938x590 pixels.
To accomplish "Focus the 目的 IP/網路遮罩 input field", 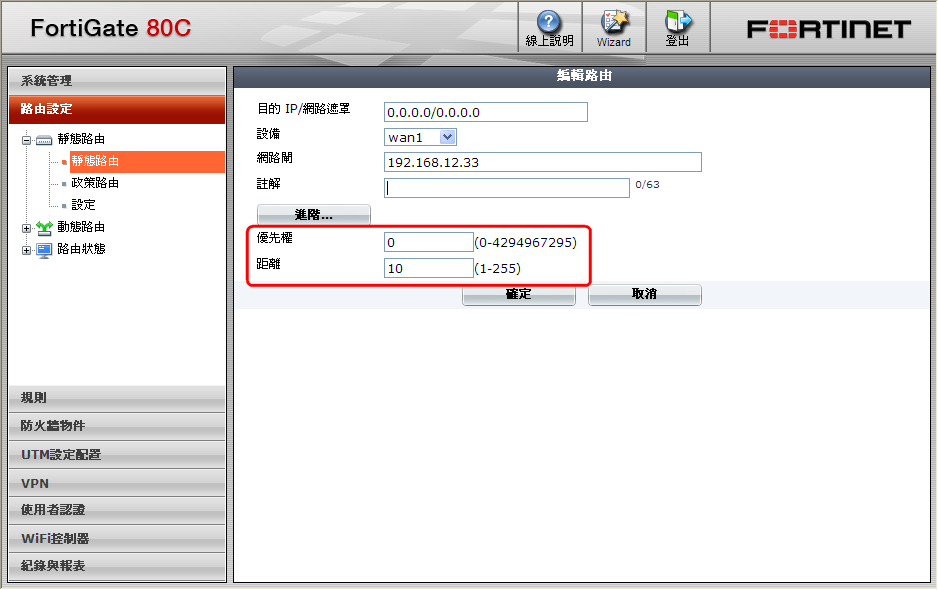I will [486, 112].
